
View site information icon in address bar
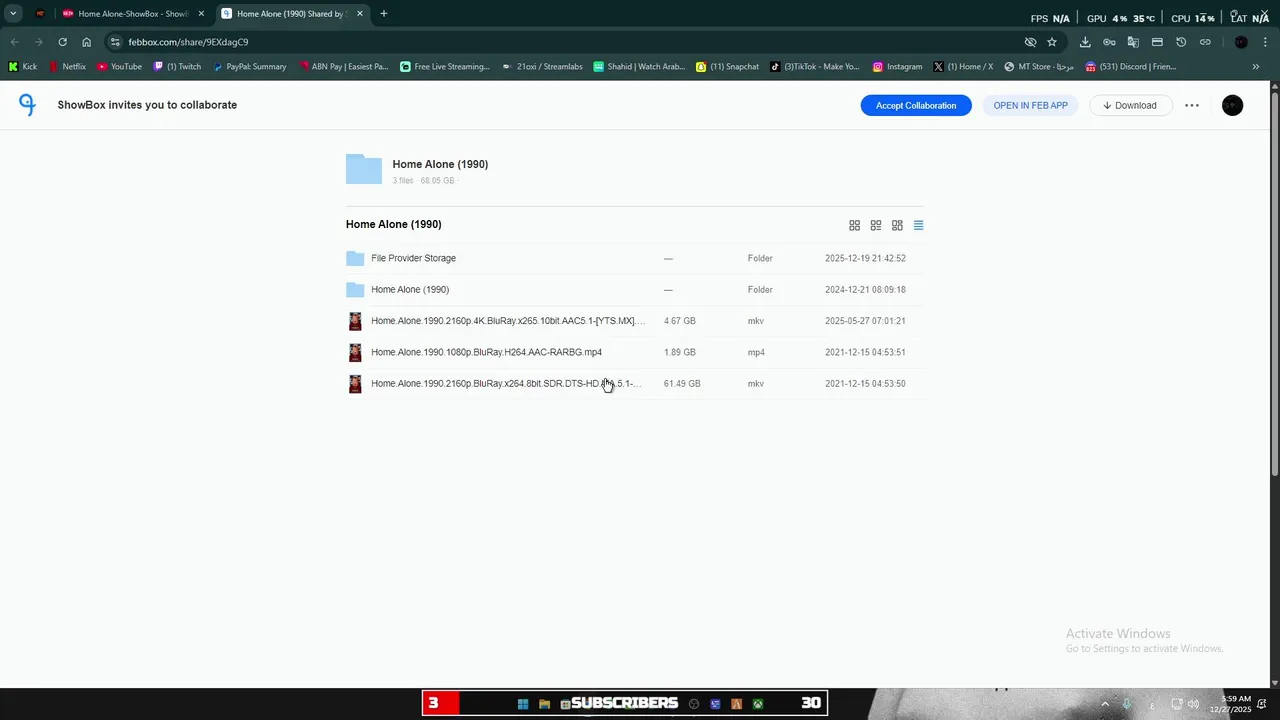click(115, 42)
